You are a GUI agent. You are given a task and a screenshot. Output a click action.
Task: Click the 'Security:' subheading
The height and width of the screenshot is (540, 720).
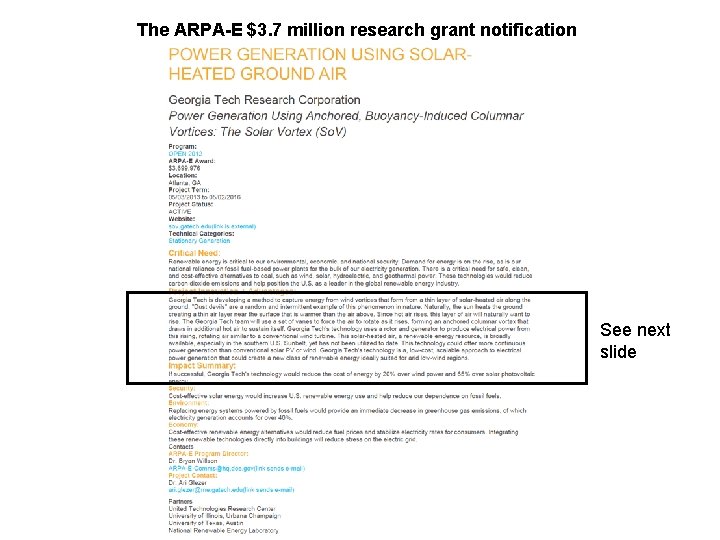pos(182,388)
